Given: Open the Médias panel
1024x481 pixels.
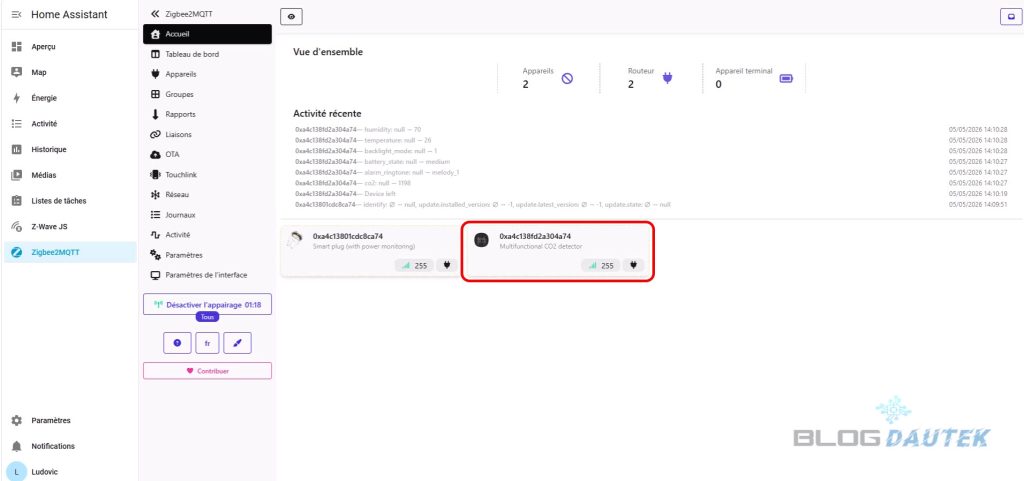Looking at the screenshot, I should point(70,175).
